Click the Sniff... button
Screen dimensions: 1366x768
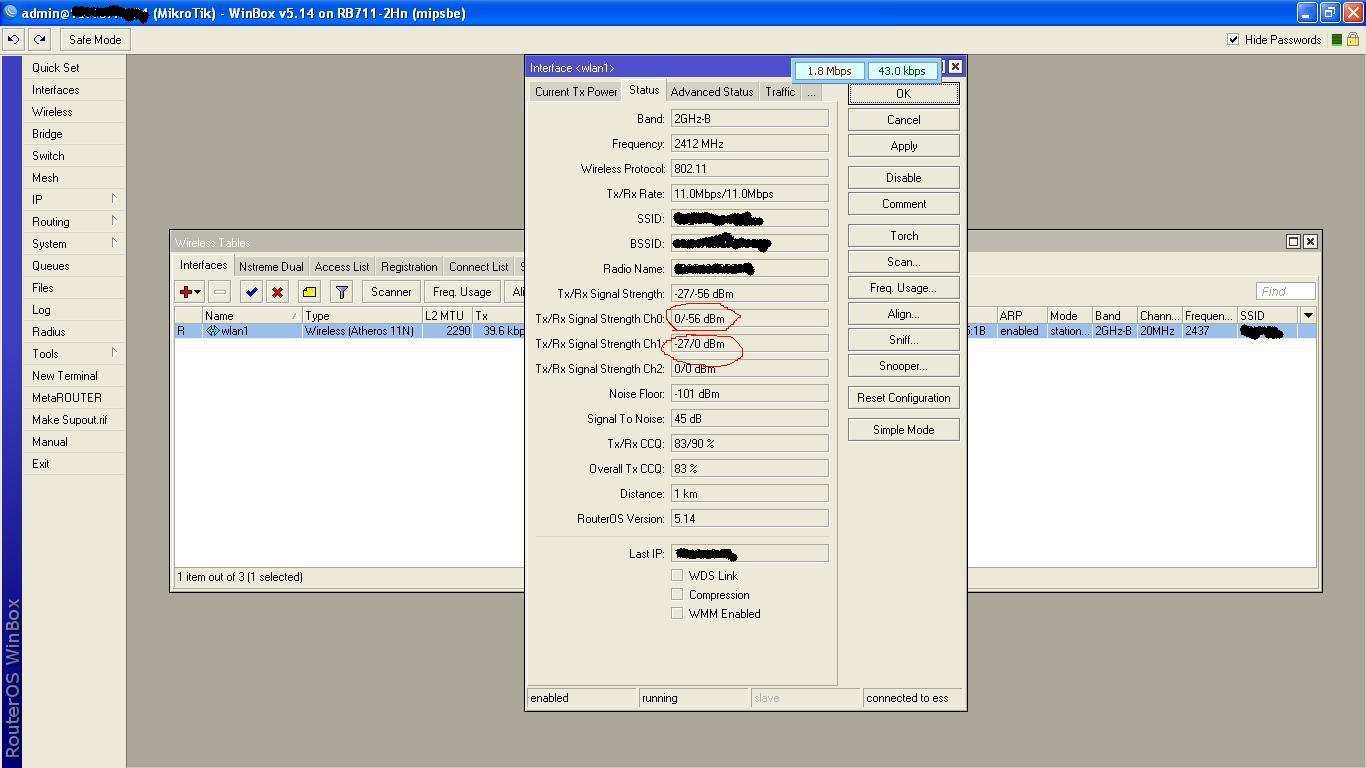coord(903,339)
